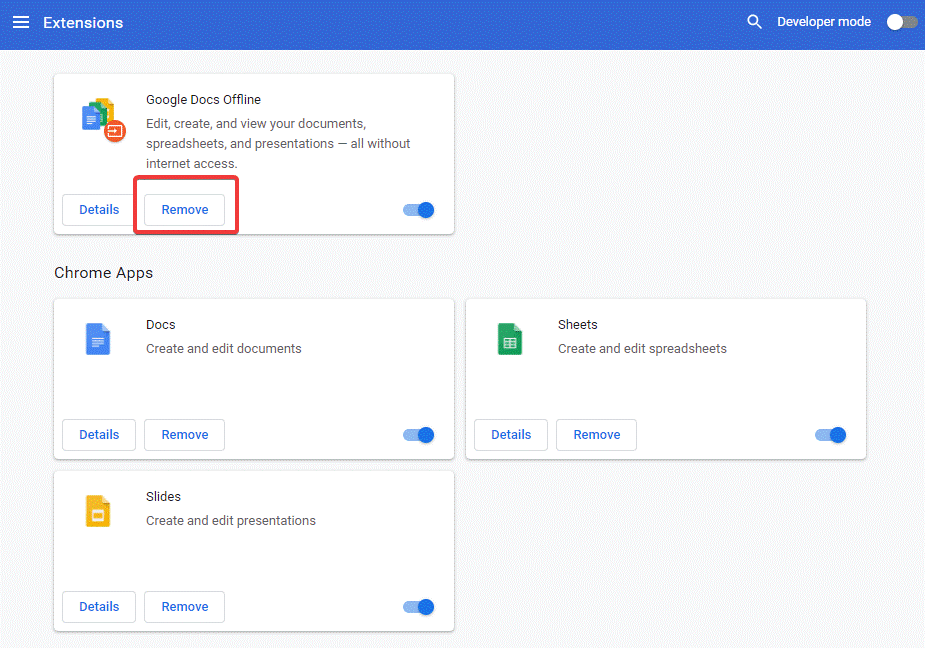Remove the Docs app
925x648 pixels.
point(185,435)
